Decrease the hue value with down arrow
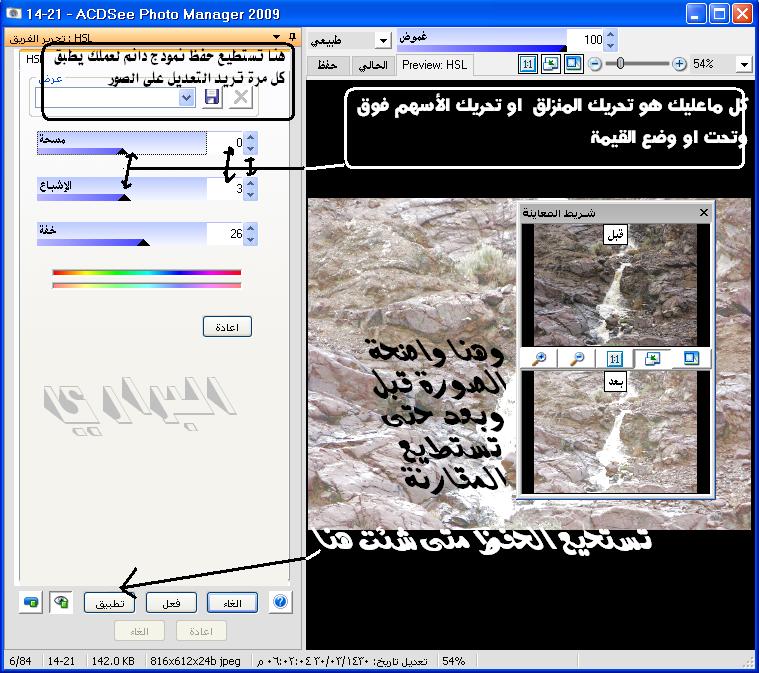Image resolution: width=759 pixels, height=673 pixels. (x=250, y=149)
